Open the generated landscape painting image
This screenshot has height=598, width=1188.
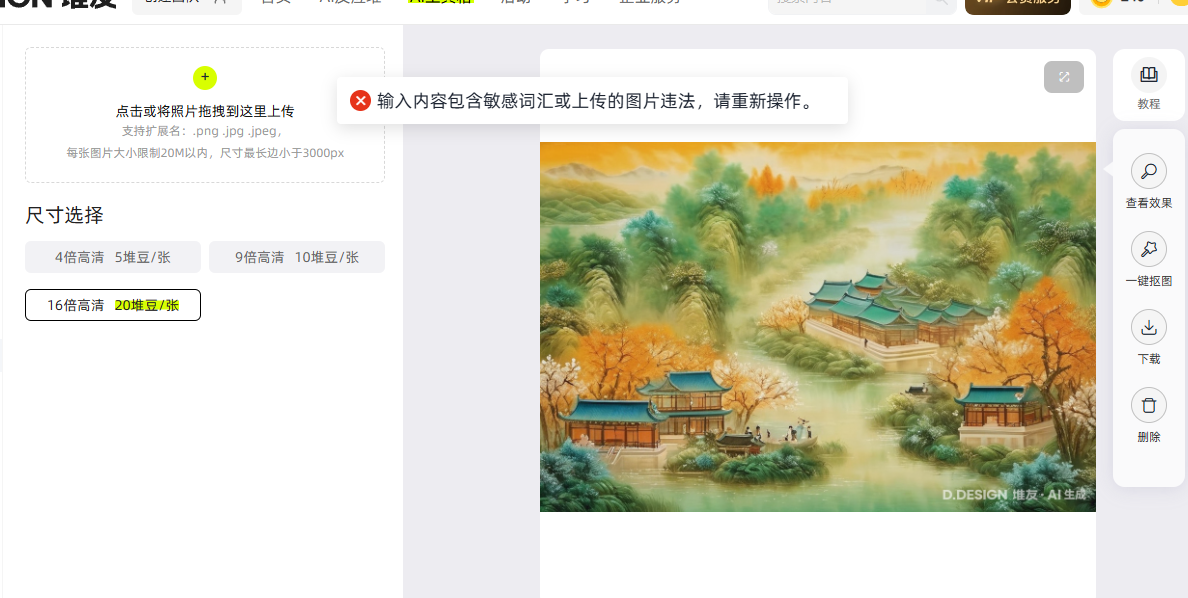coord(818,327)
